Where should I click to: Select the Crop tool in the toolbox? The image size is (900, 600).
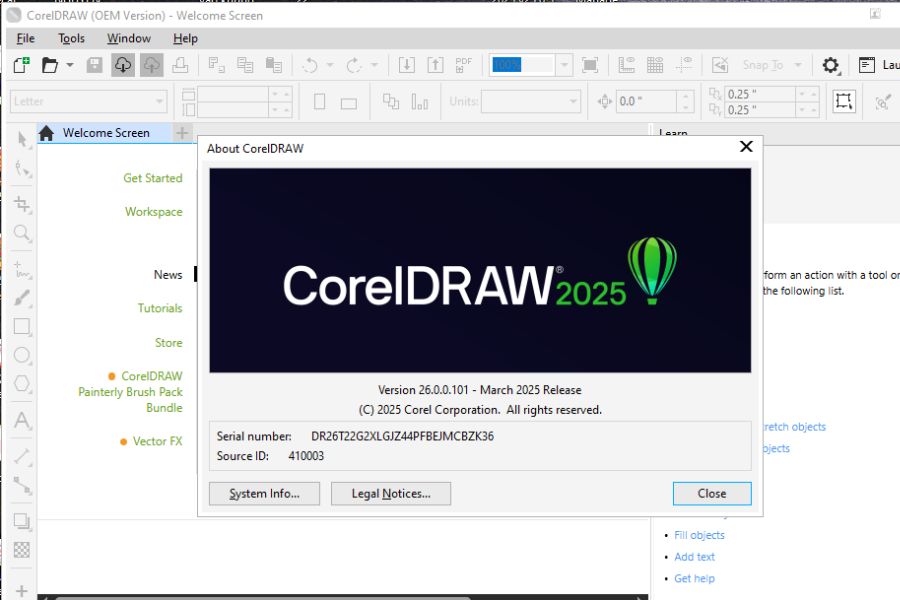pos(22,204)
